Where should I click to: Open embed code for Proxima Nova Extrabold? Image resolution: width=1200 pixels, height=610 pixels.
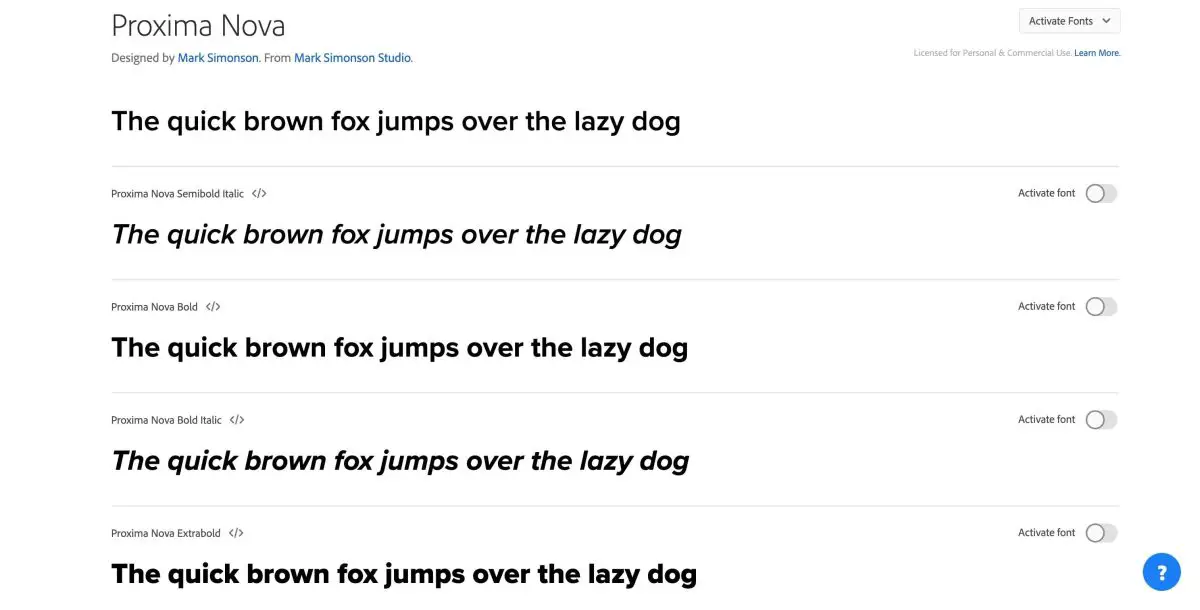click(x=236, y=533)
